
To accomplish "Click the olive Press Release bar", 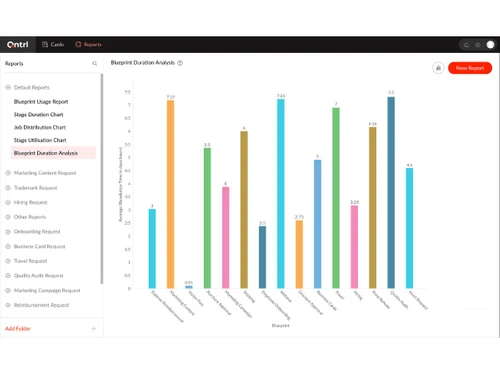I will click(373, 208).
